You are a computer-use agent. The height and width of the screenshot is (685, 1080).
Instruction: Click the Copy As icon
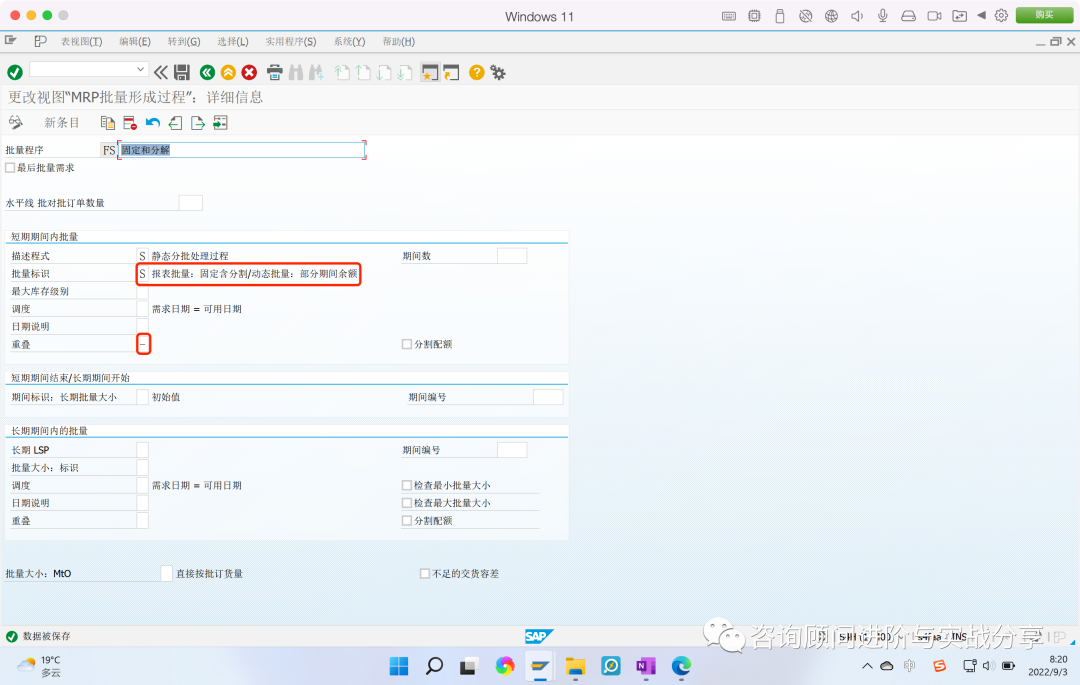(107, 123)
